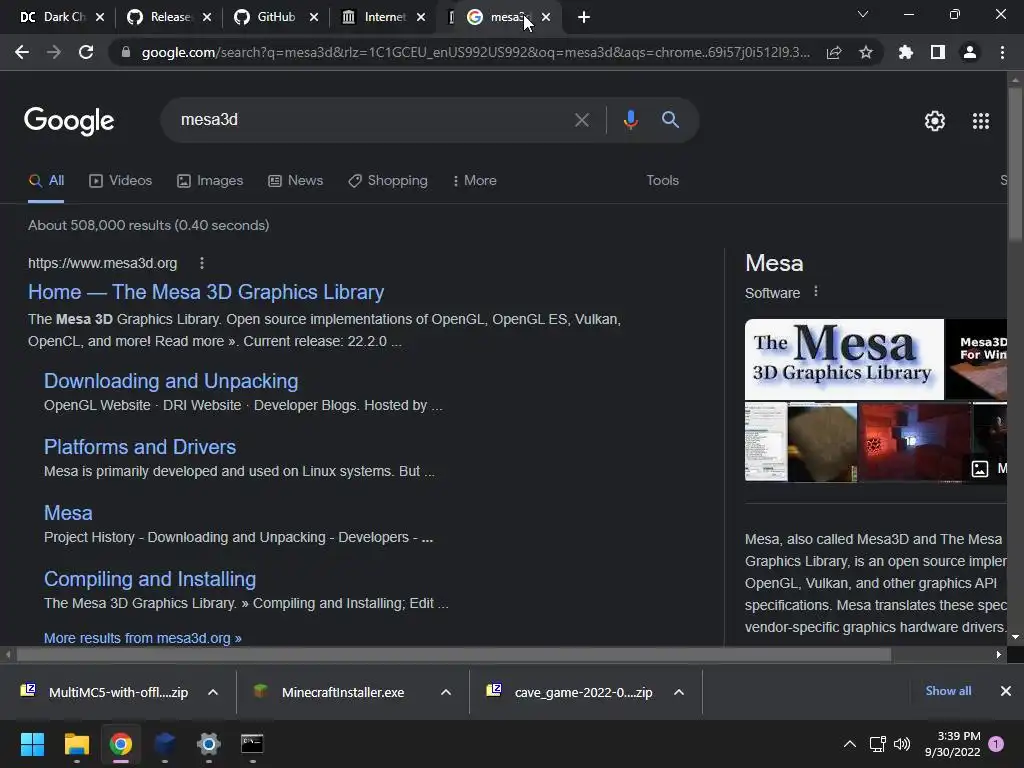Open a new browser tab
1024x768 pixels.
(584, 17)
